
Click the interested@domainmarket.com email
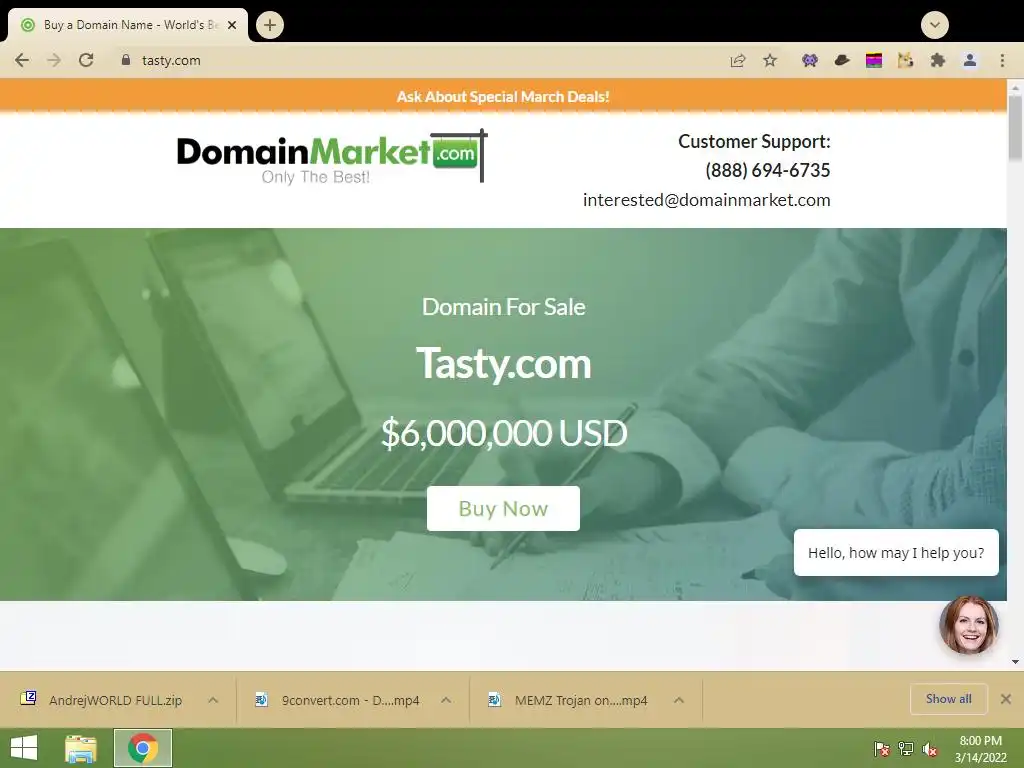click(707, 200)
